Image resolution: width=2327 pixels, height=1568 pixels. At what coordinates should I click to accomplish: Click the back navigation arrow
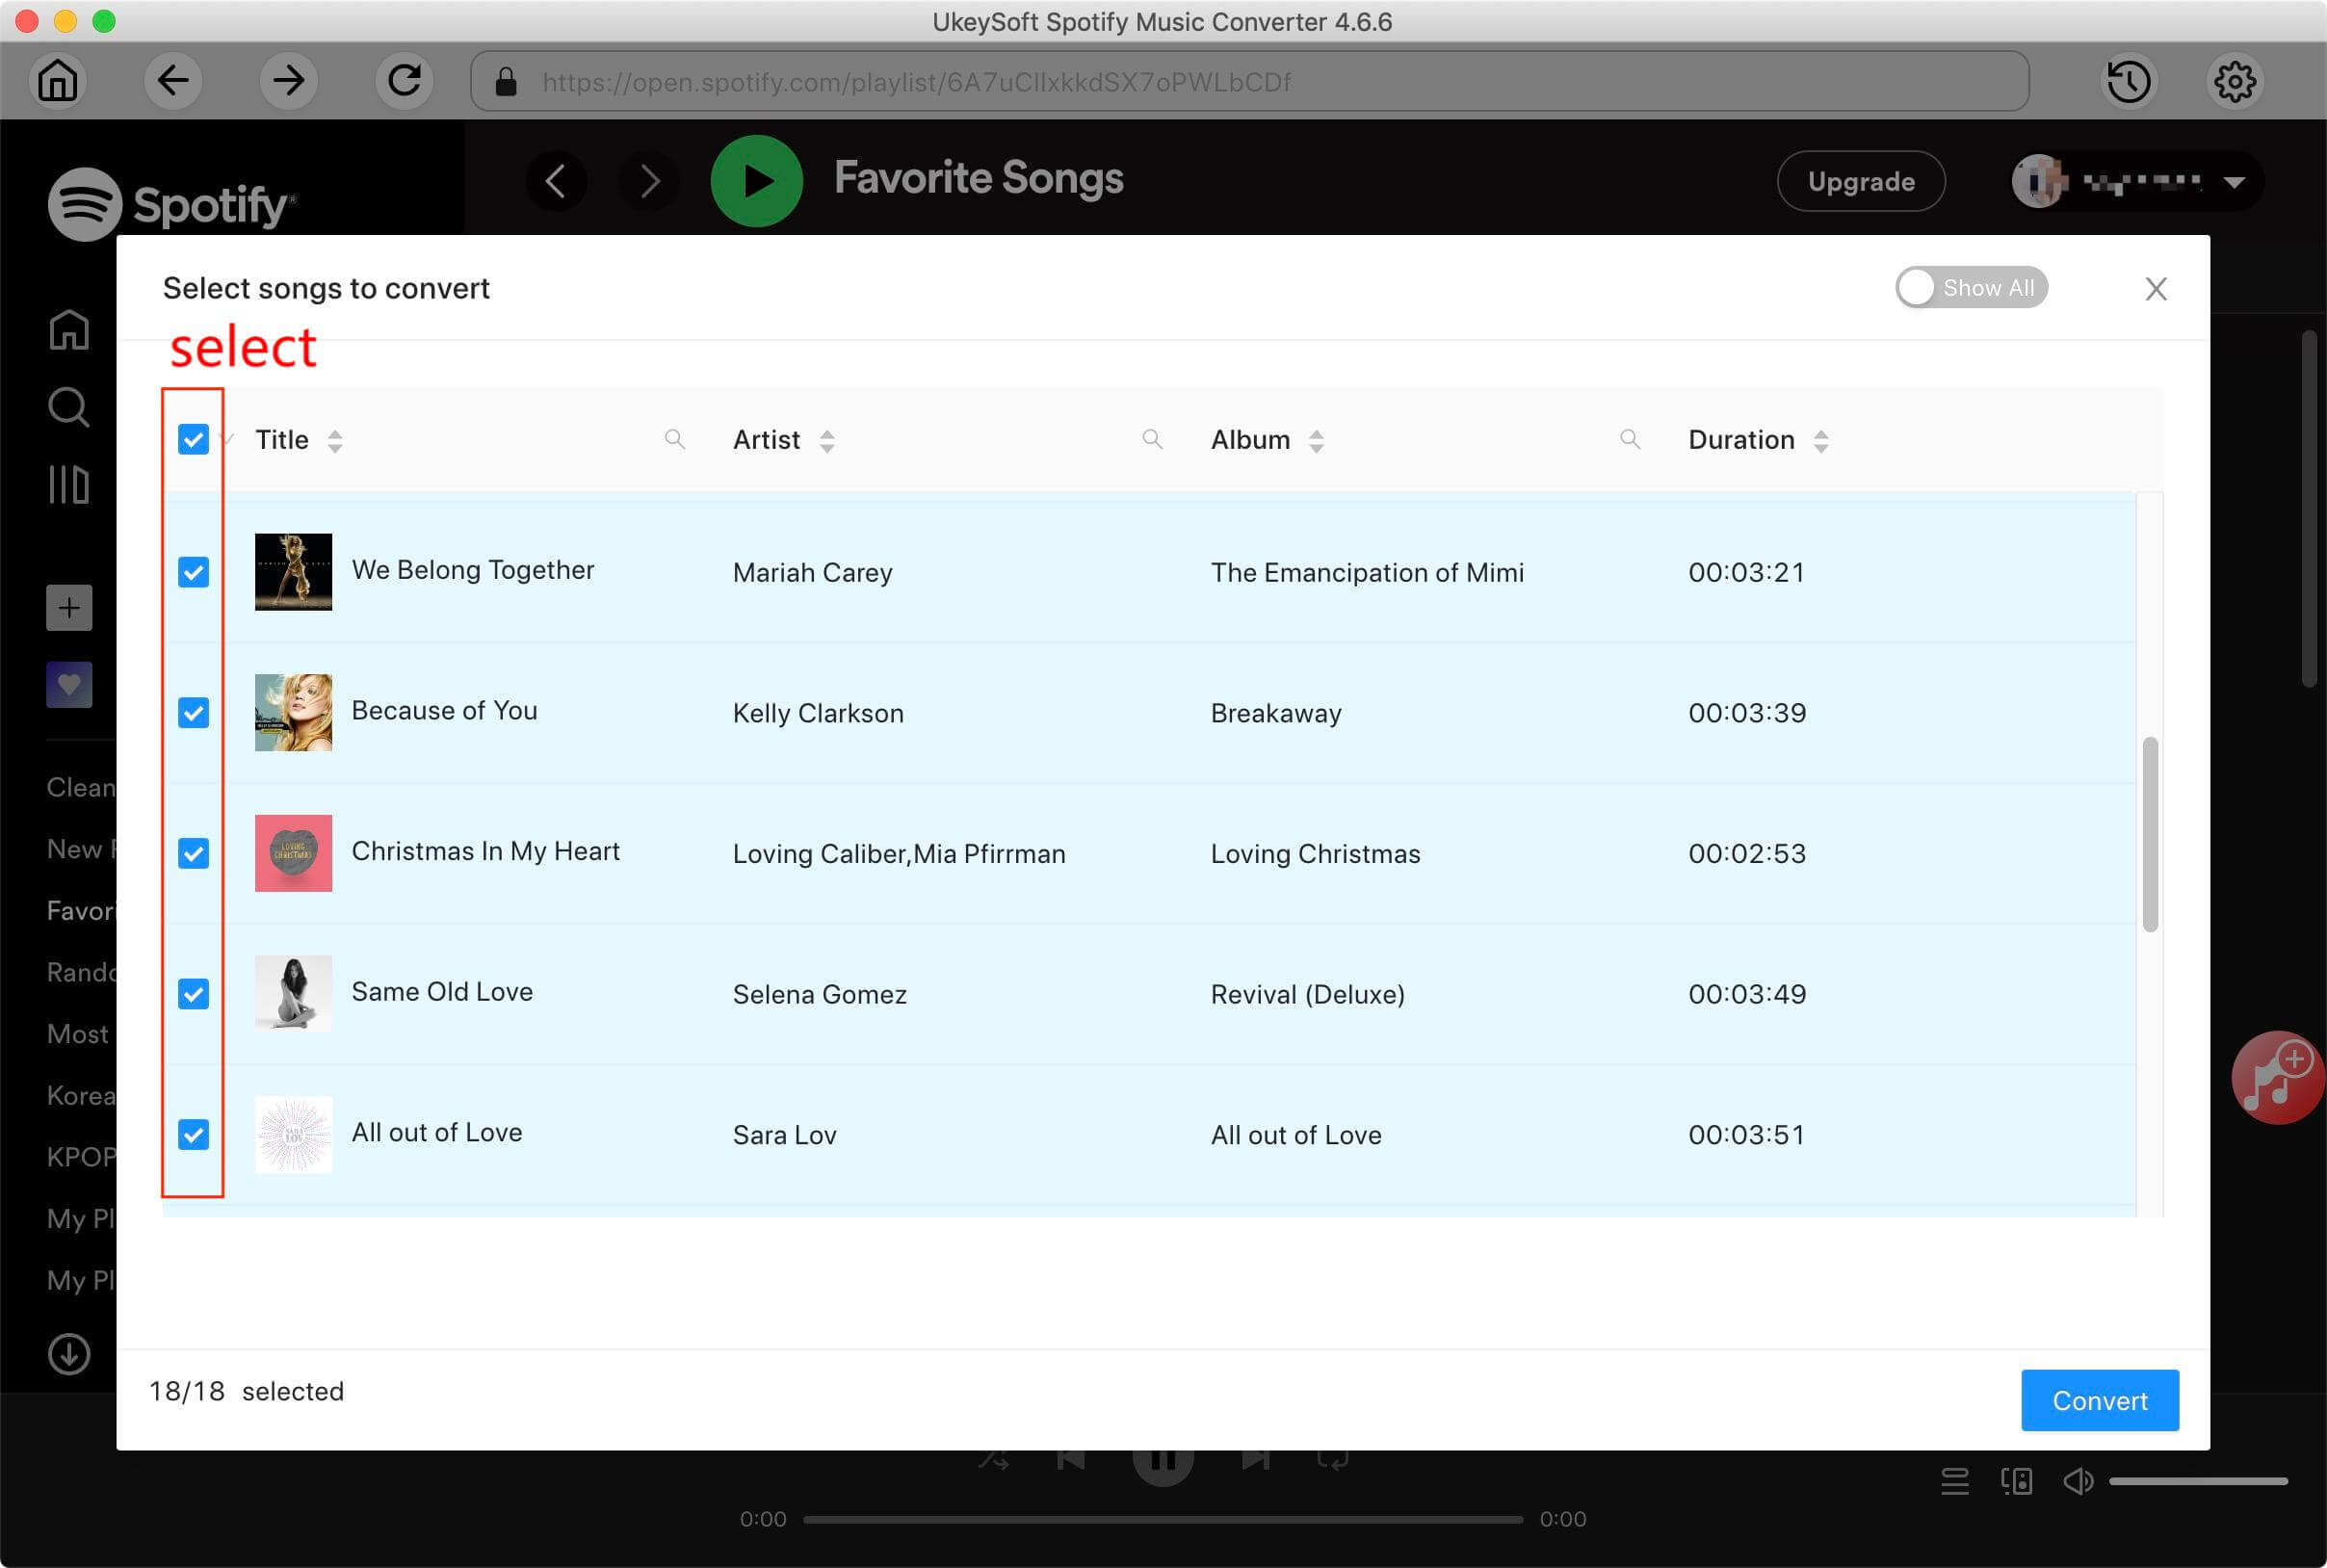[170, 81]
